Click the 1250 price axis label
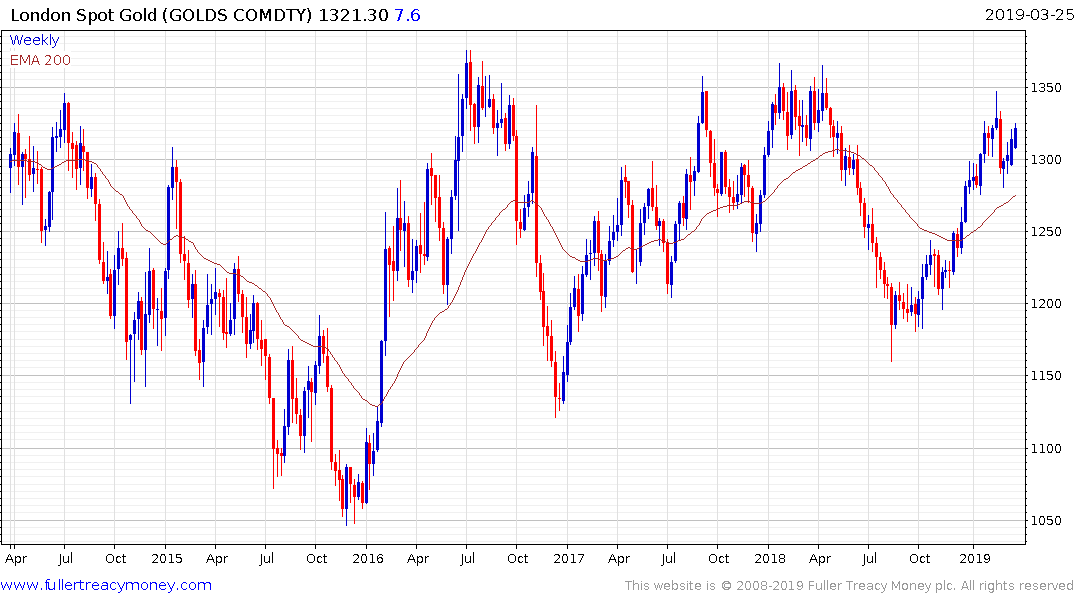1075x600 pixels. (1046, 232)
